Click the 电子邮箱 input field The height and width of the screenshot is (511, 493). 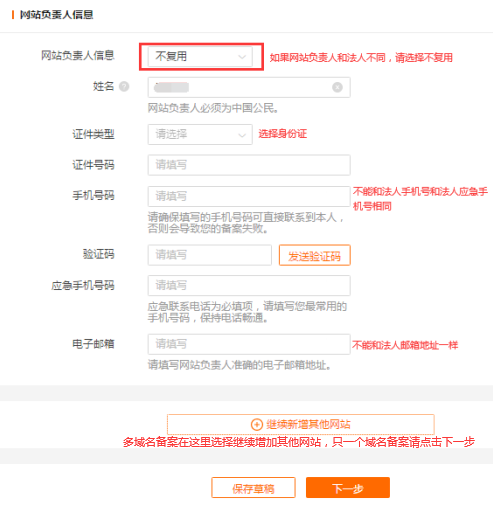pyautogui.click(x=249, y=344)
